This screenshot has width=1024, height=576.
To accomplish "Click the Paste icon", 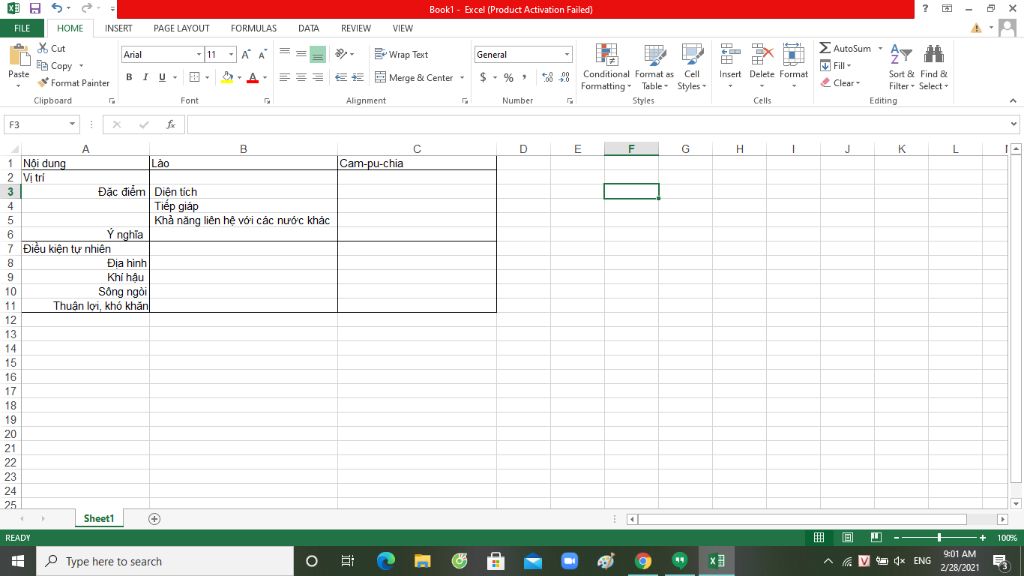I will pyautogui.click(x=18, y=56).
